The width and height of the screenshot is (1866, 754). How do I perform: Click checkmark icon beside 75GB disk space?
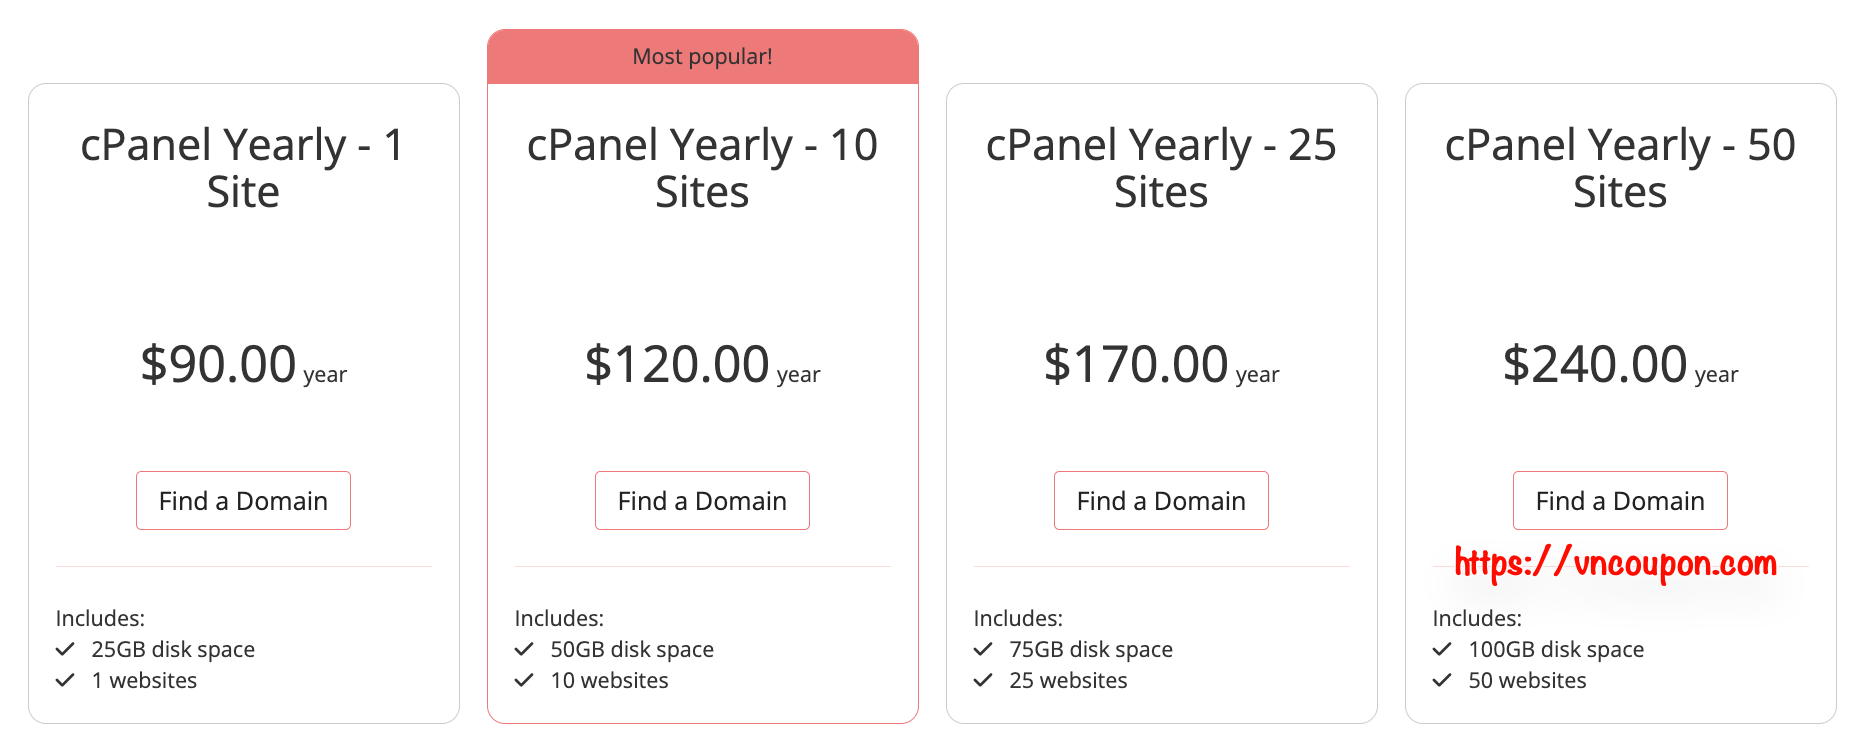(x=984, y=650)
